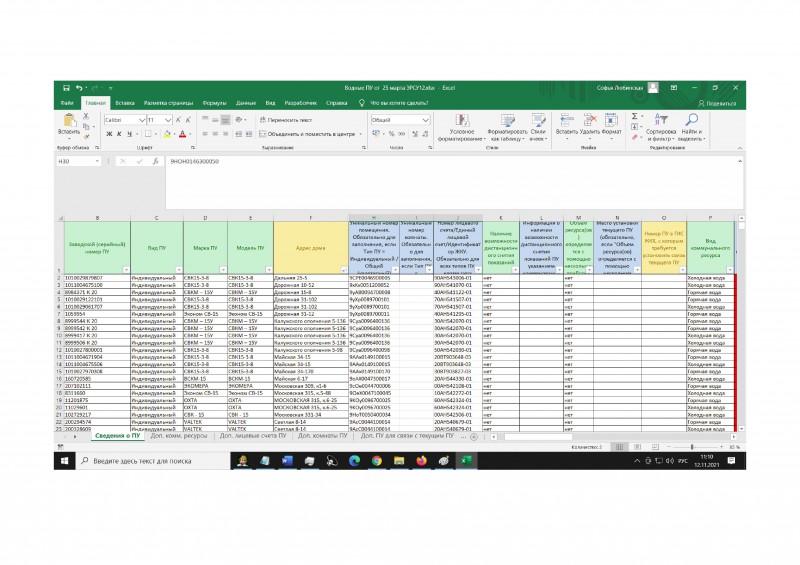The height and width of the screenshot is (565, 800).
Task: Activate the Format Painter brush
Action: pyautogui.click(x=86, y=136)
